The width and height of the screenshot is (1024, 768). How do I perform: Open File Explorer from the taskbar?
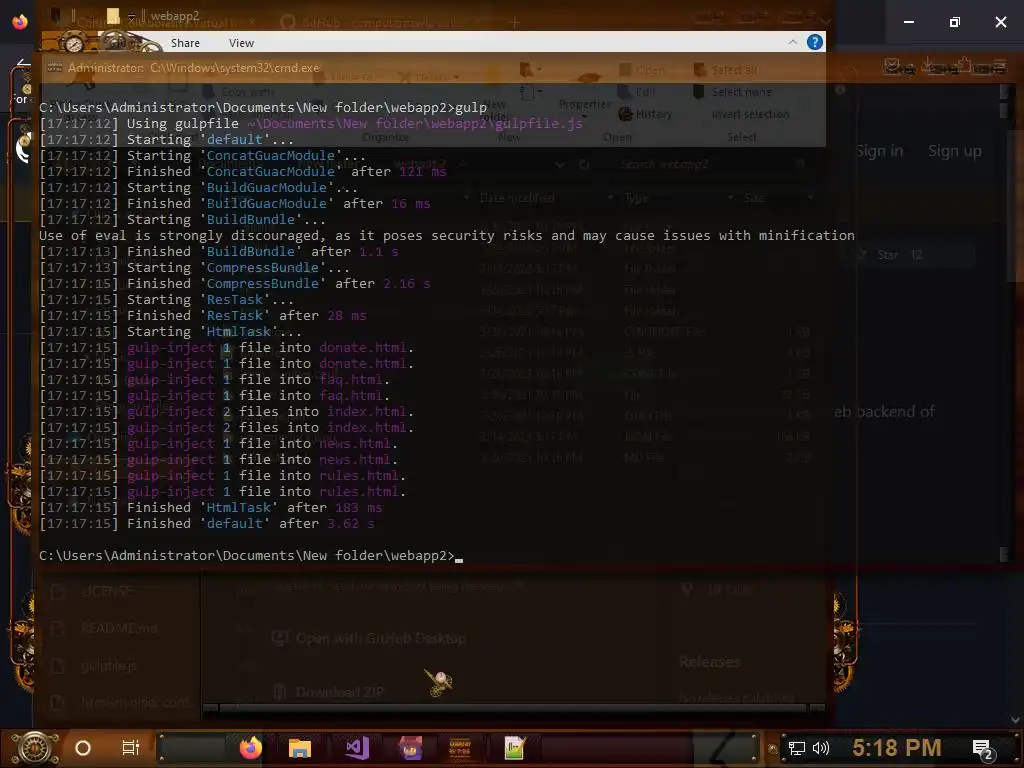point(300,748)
